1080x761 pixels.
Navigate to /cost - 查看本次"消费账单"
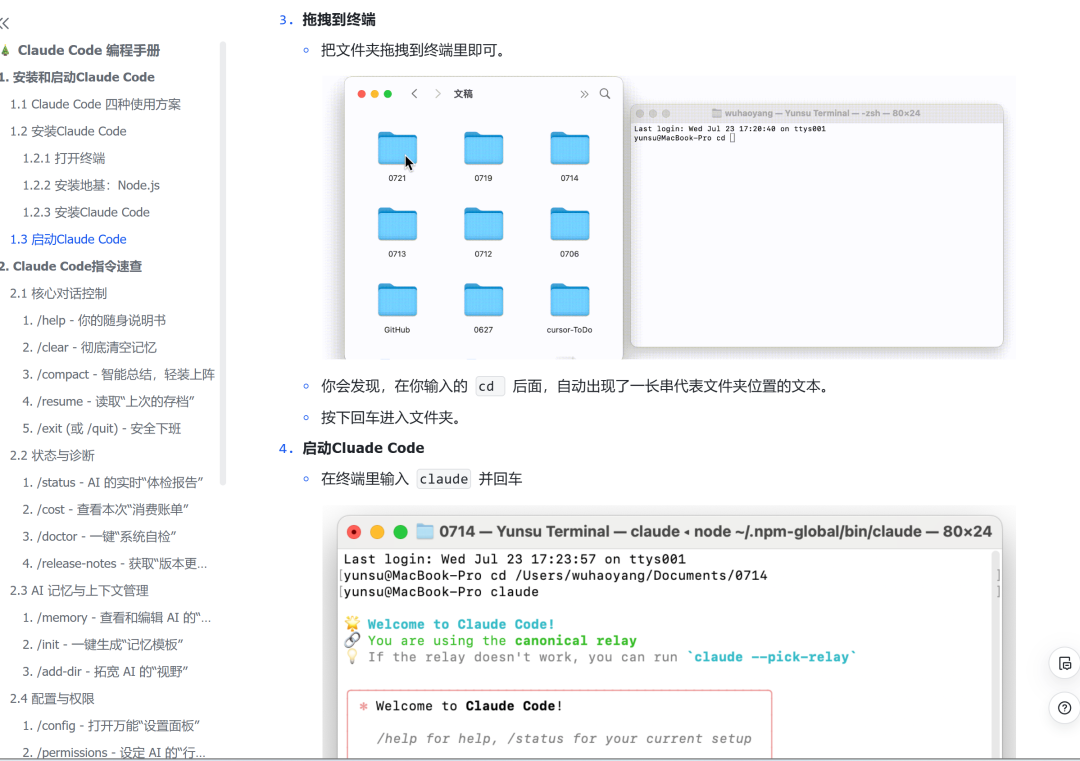tap(105, 510)
